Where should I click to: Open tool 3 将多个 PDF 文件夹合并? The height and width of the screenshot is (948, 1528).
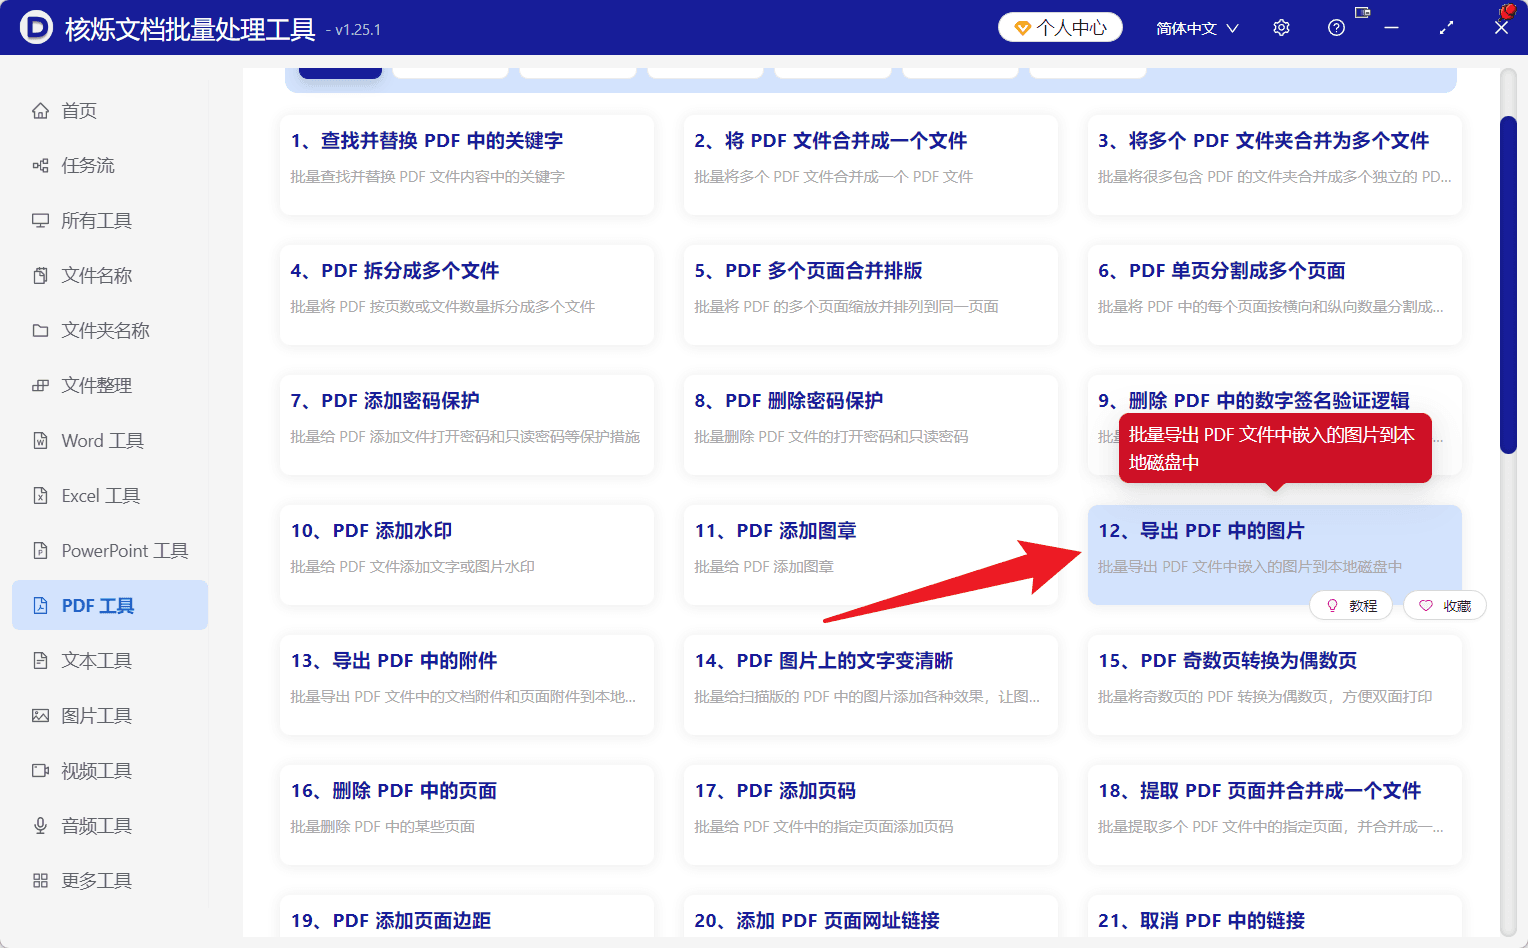pyautogui.click(x=1275, y=165)
